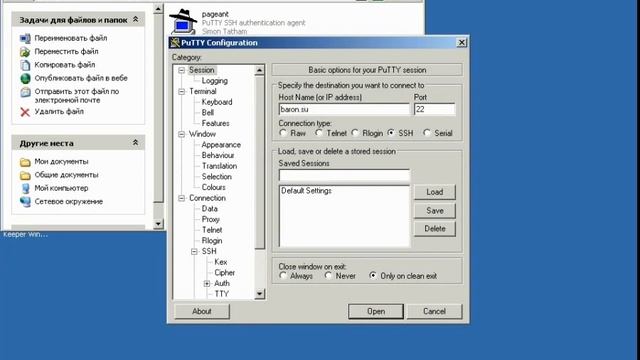Image resolution: width=640 pixels, height=360 pixels.
Task: Collapse the SSH tree node
Action: tap(194, 251)
